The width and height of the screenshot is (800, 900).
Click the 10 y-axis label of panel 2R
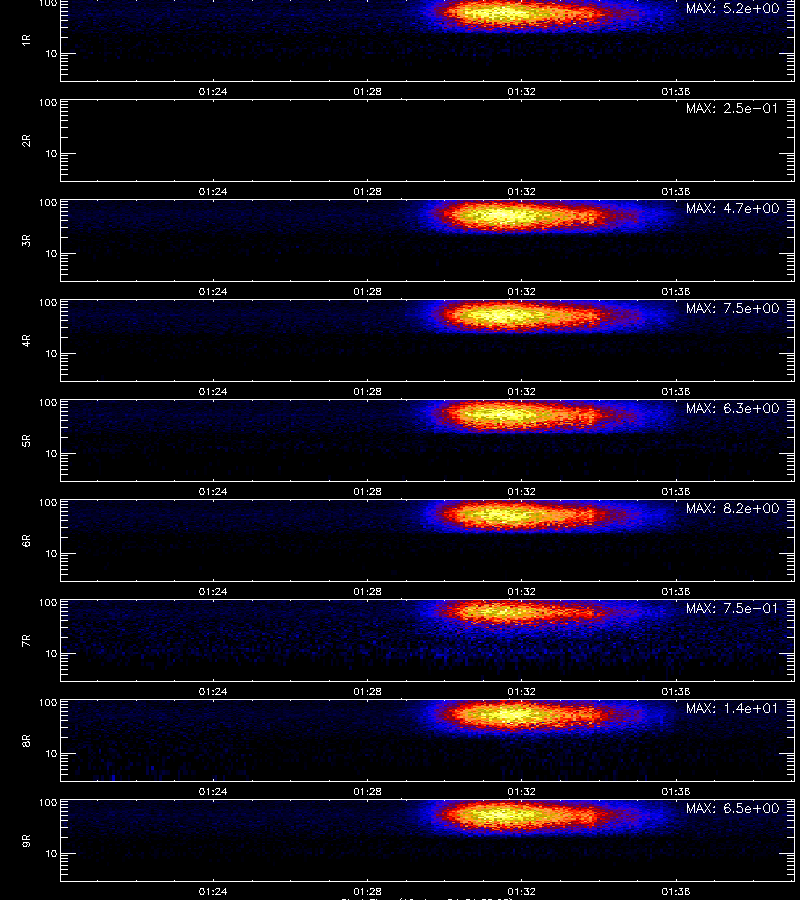click(51, 154)
